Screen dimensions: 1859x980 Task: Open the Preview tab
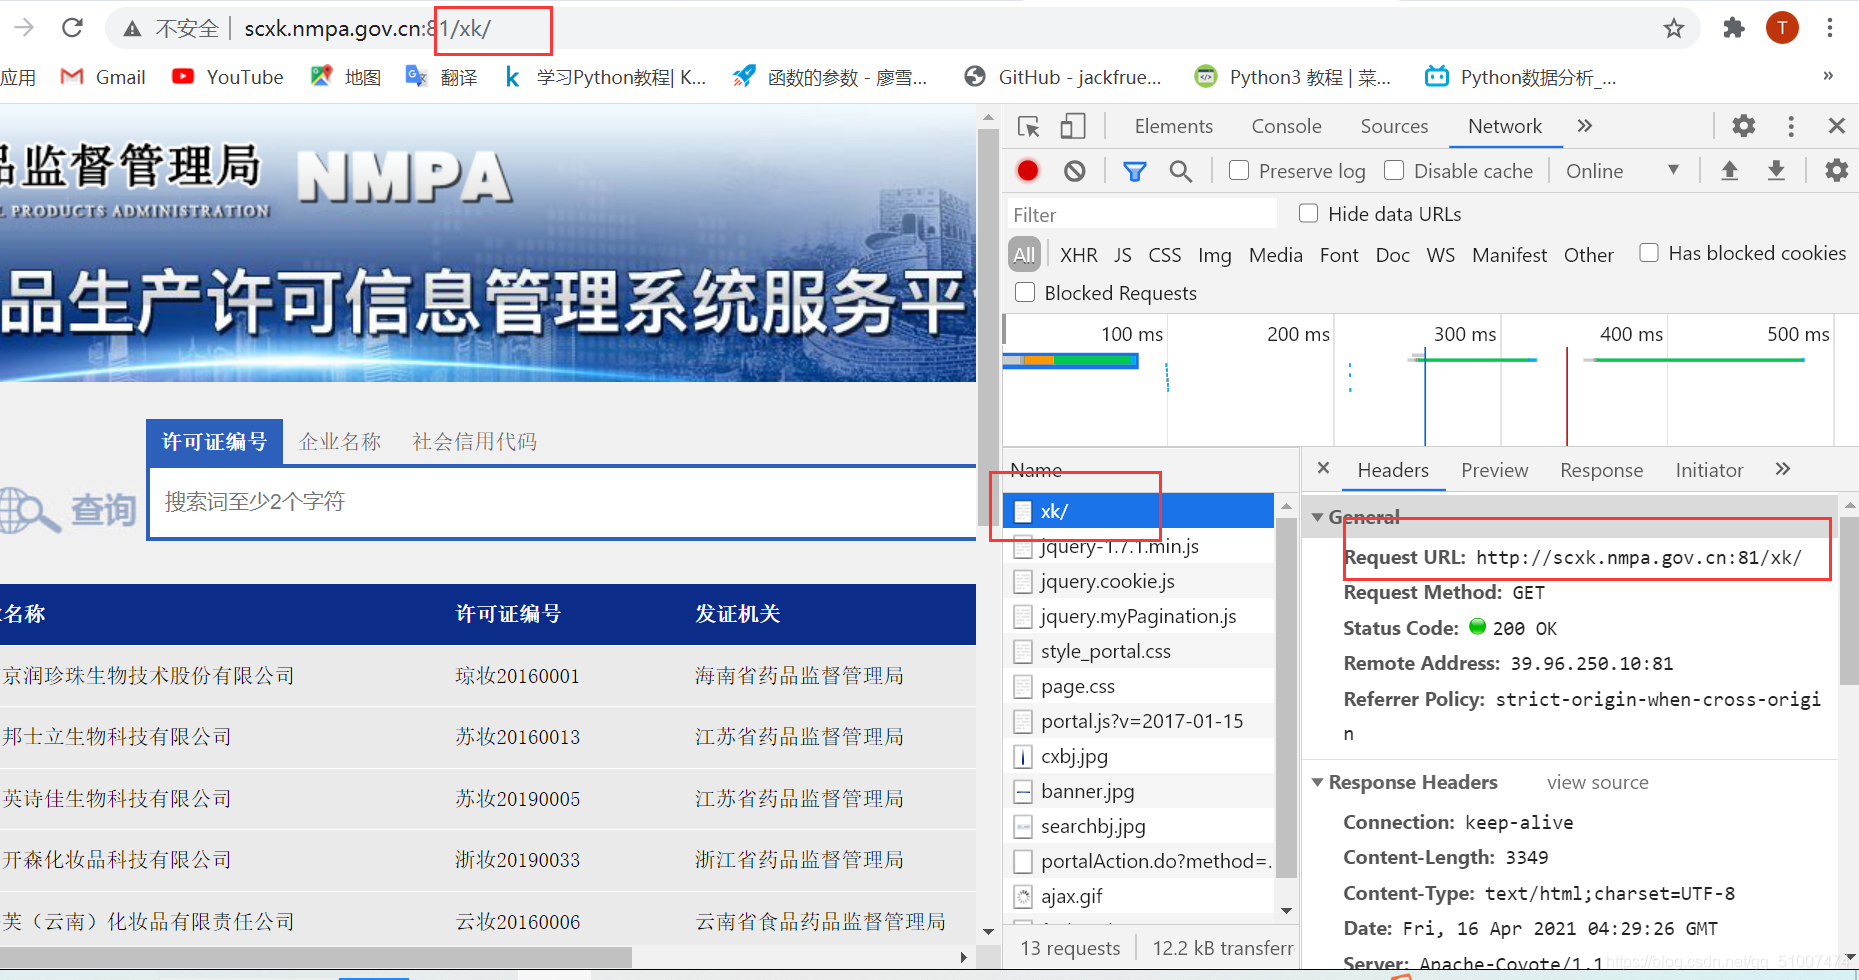1494,470
